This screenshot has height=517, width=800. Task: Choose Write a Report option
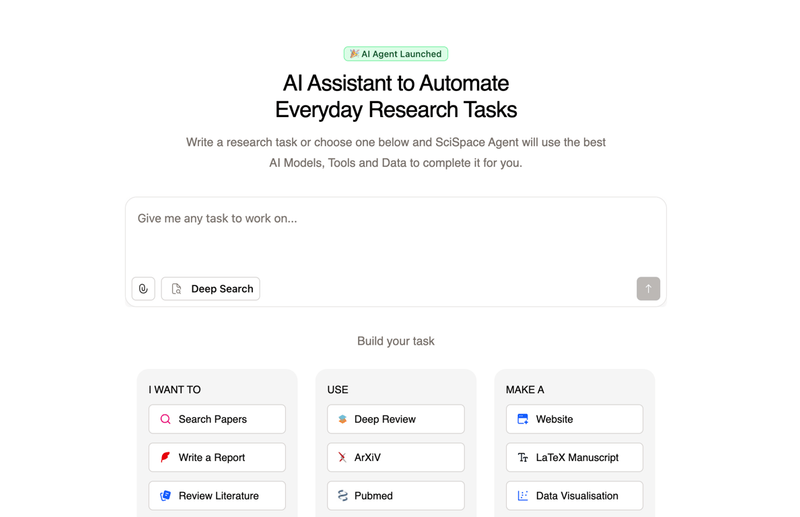coord(217,457)
